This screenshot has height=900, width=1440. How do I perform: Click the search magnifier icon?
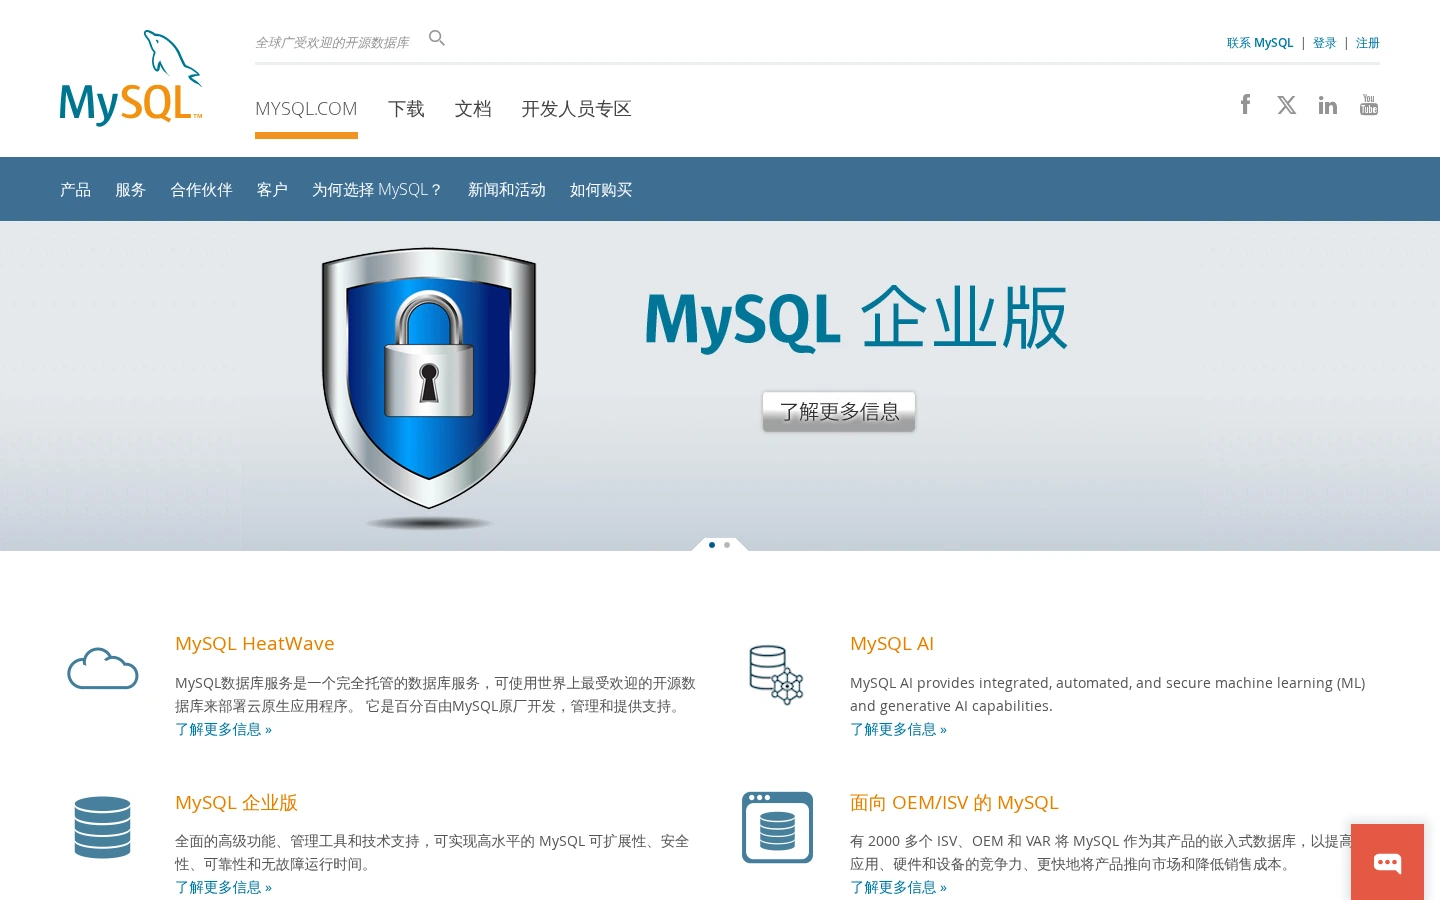437,38
